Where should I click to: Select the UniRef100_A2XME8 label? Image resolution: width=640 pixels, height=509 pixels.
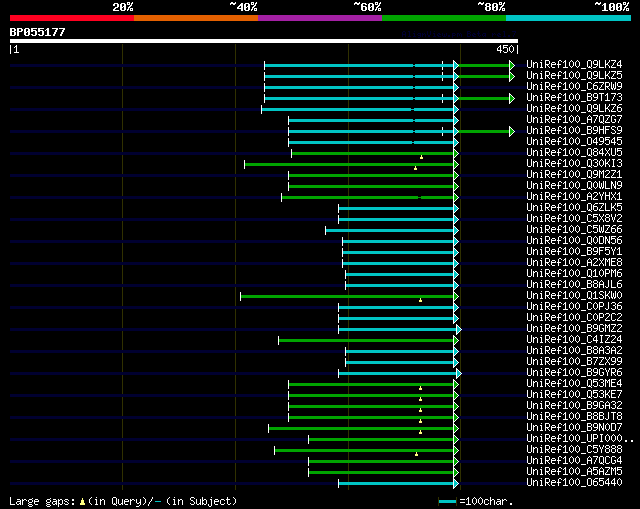coord(574,263)
